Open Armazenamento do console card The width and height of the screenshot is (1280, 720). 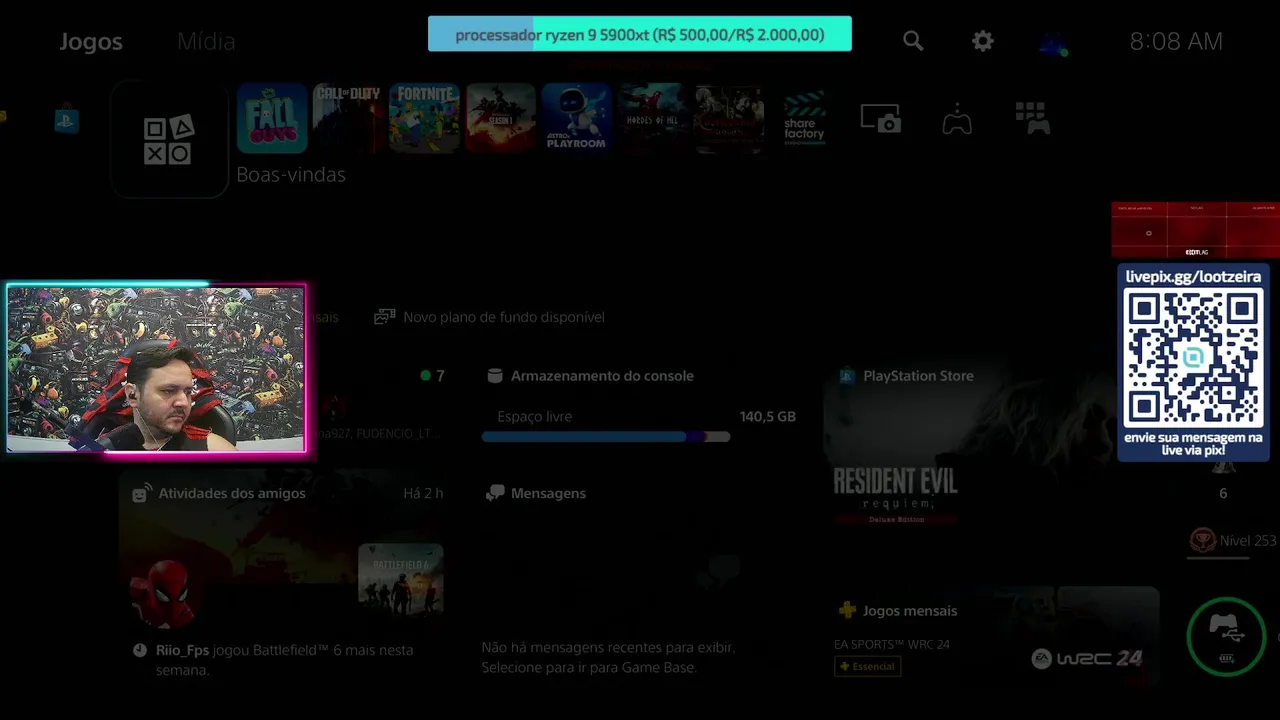pyautogui.click(x=638, y=407)
